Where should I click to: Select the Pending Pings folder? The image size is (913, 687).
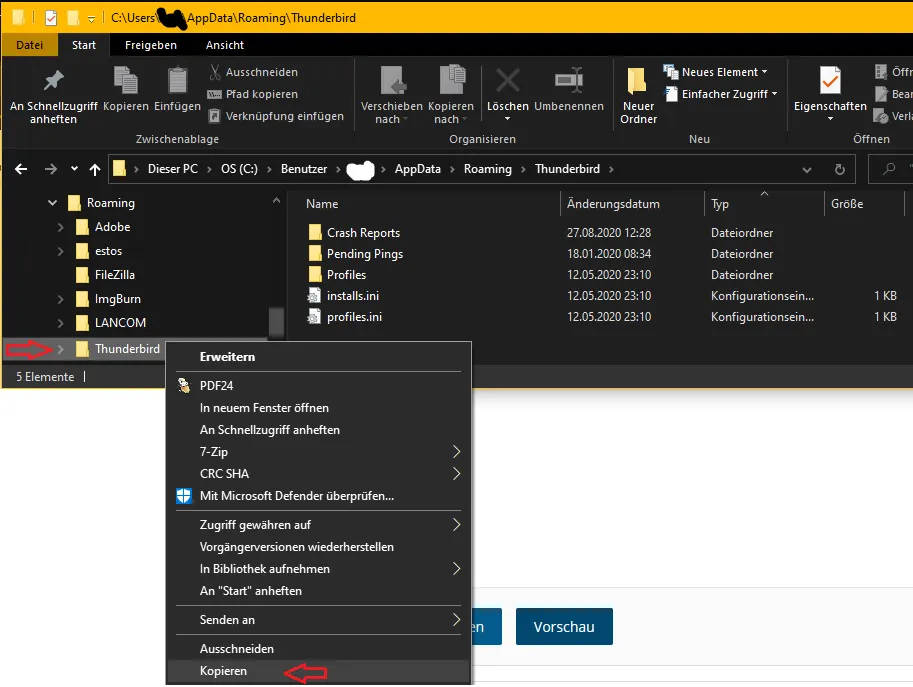pyautogui.click(x=365, y=254)
